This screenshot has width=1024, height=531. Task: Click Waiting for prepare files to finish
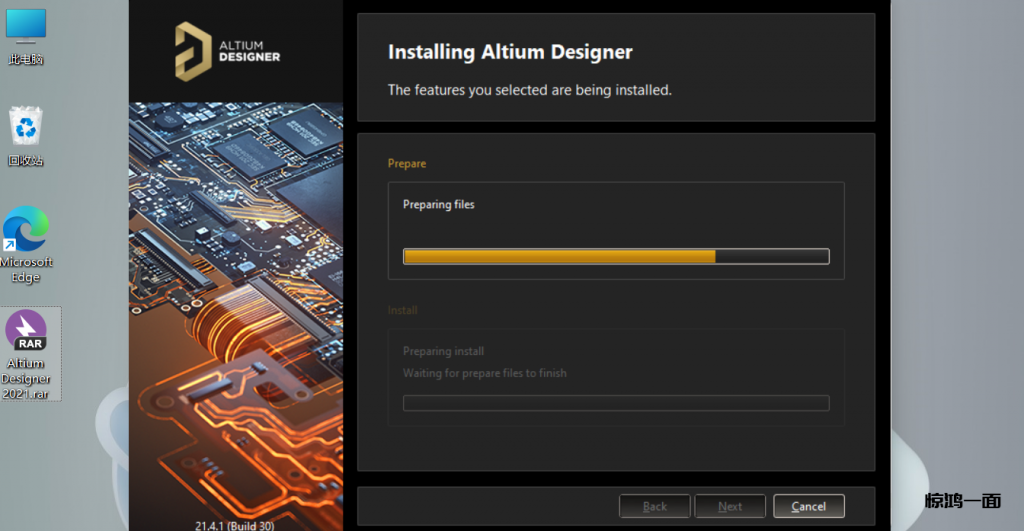pyautogui.click(x=484, y=373)
